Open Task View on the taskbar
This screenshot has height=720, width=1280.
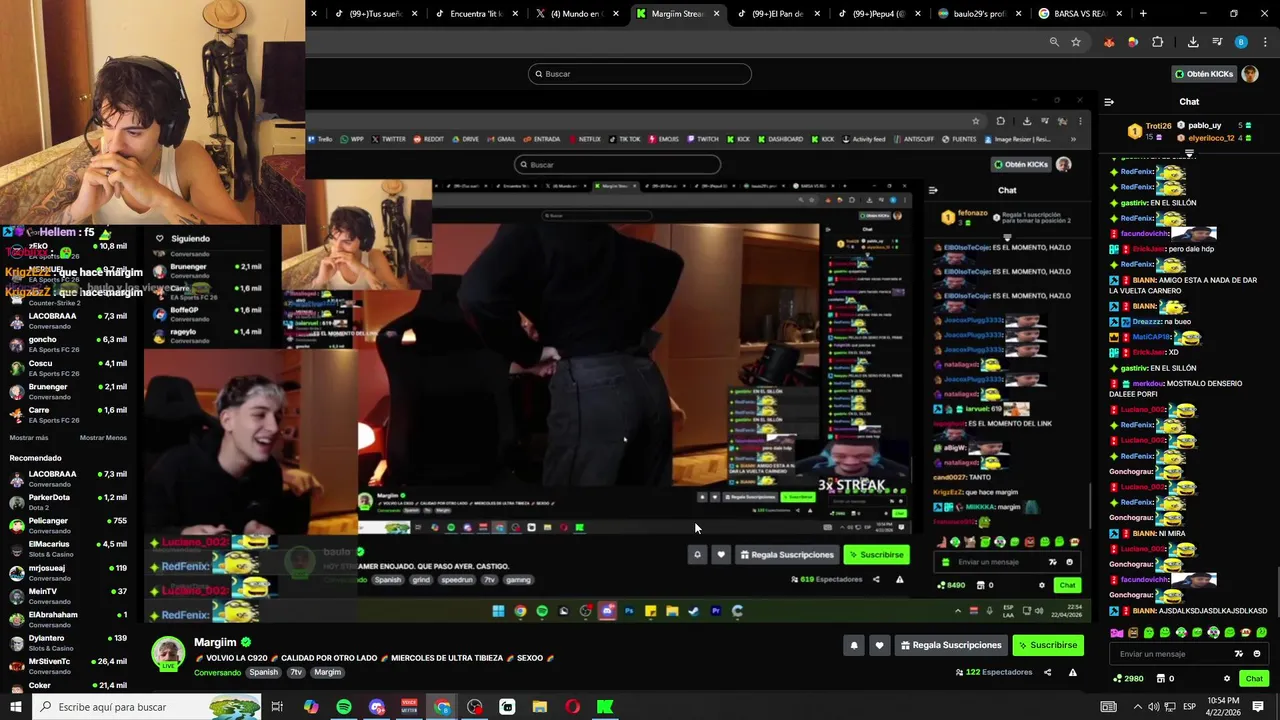tap(277, 707)
